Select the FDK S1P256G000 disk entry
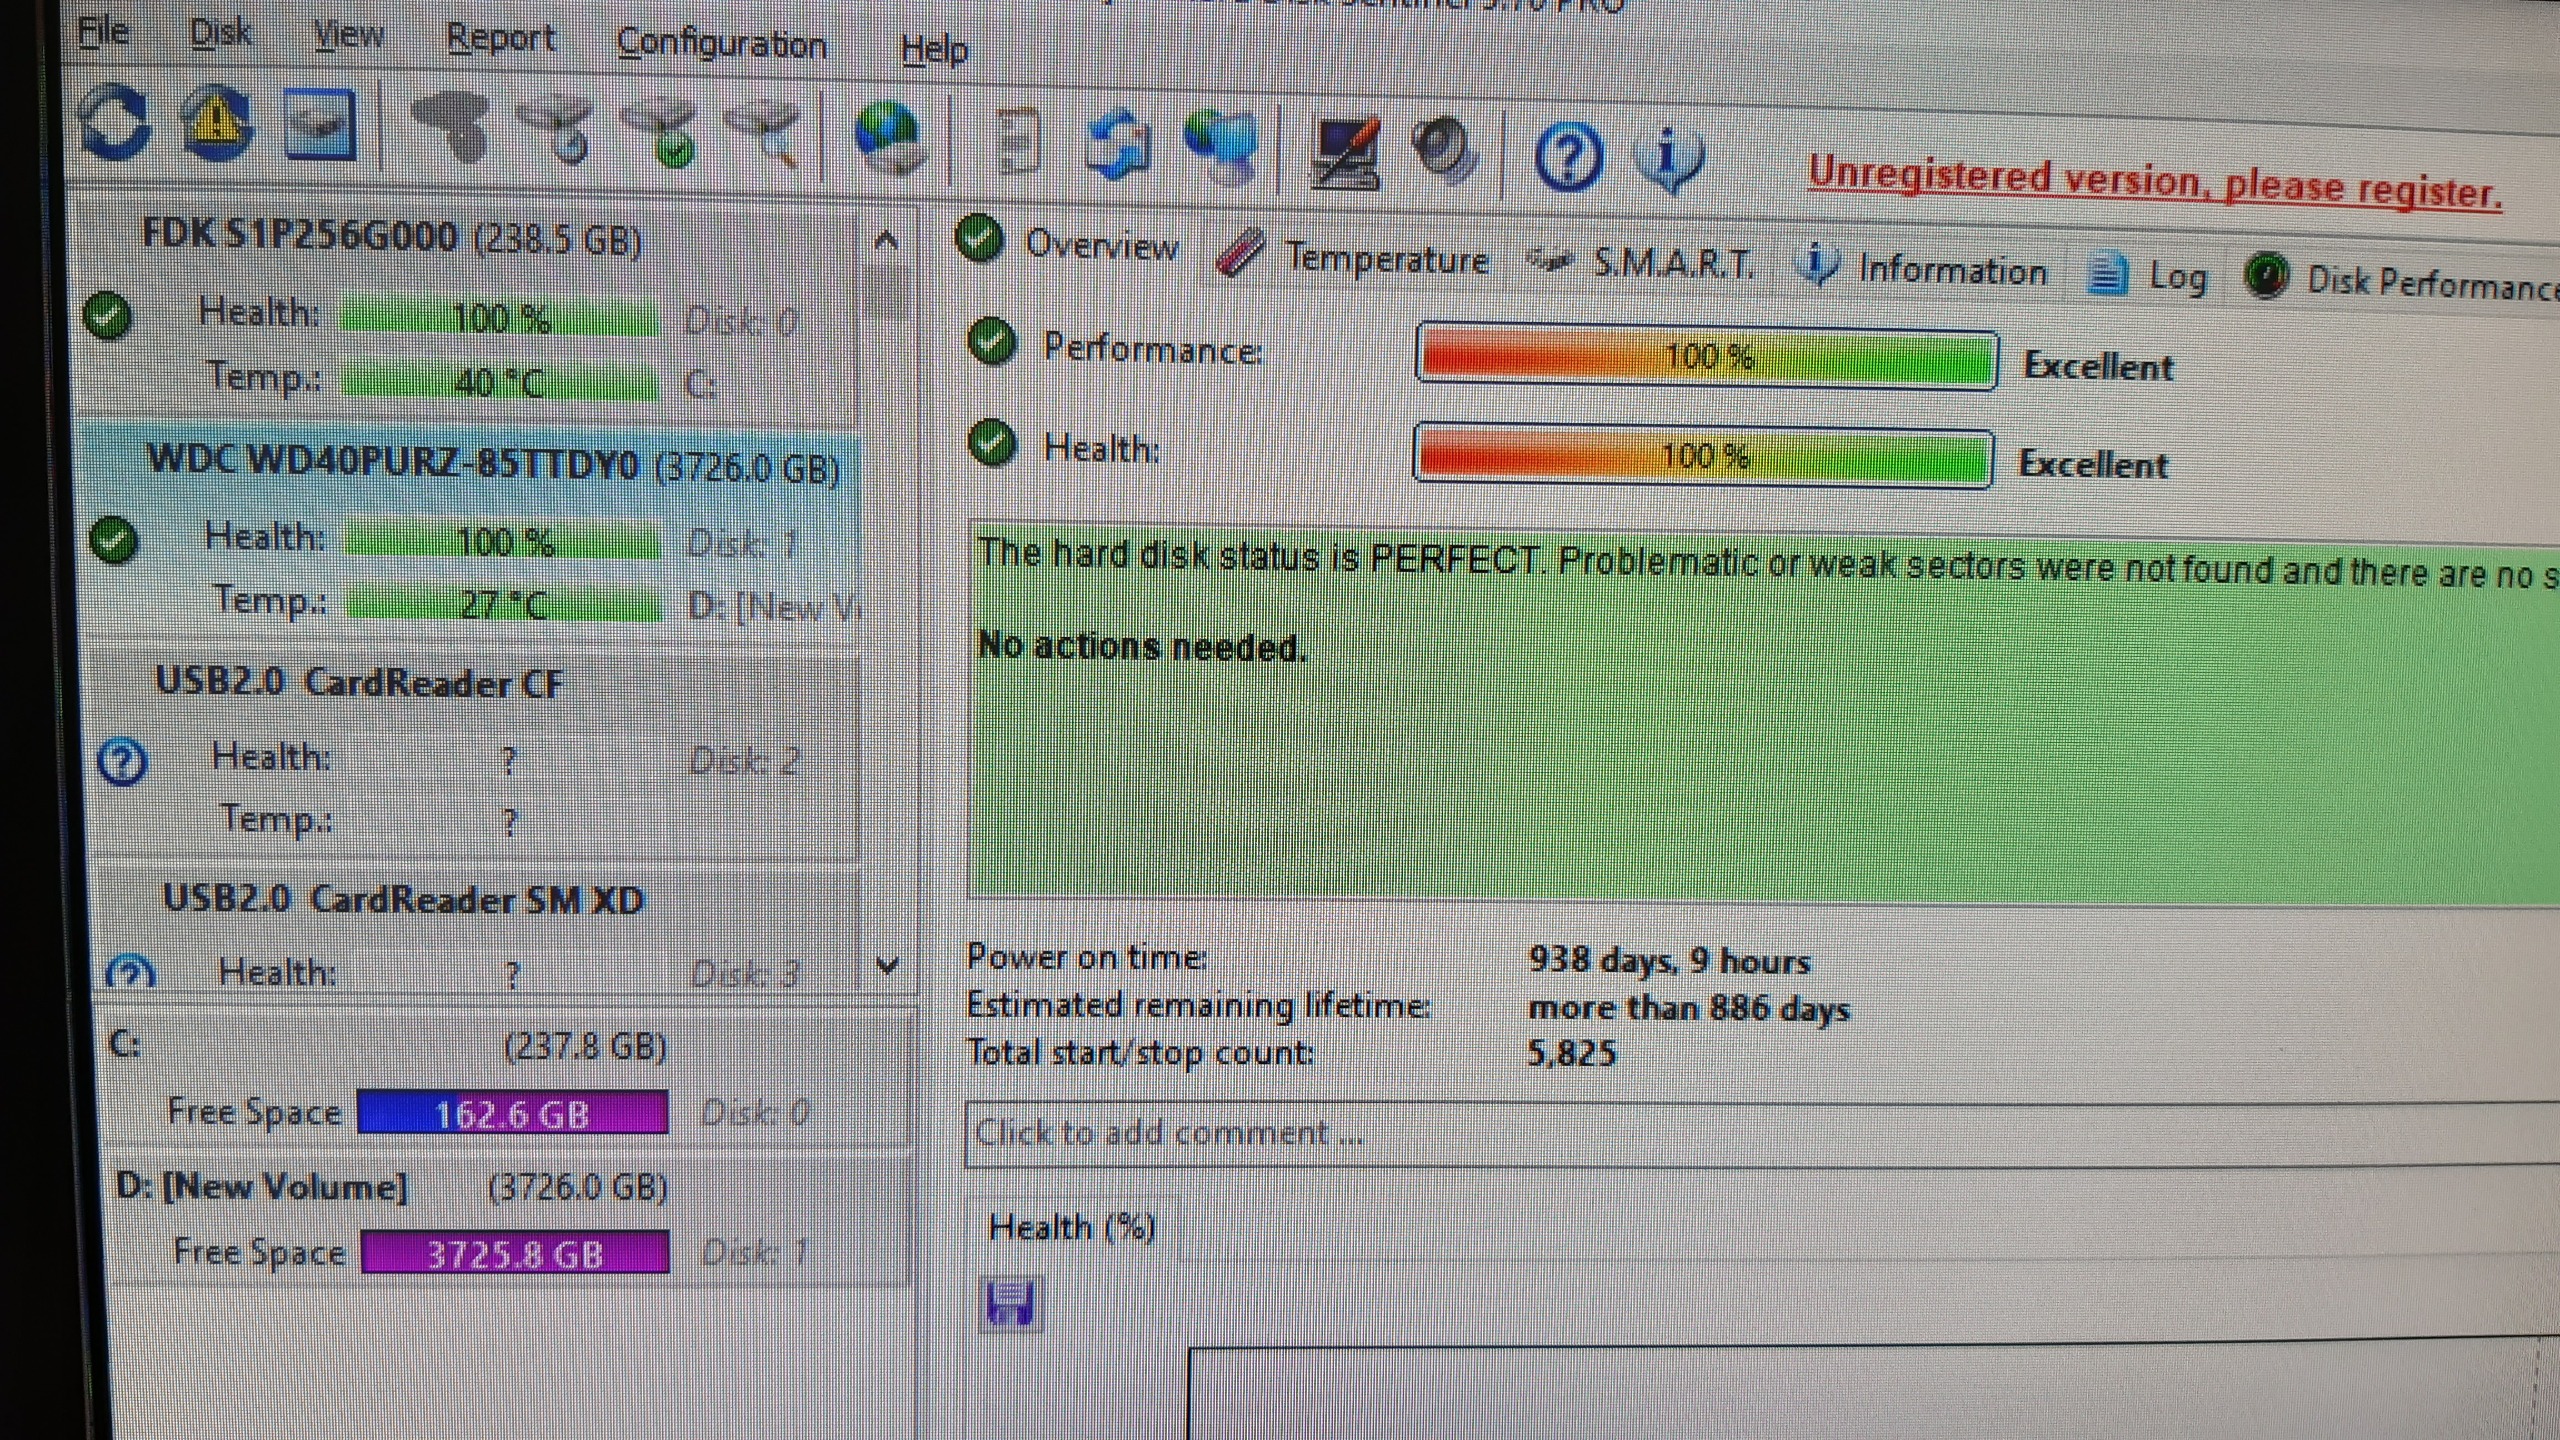2560x1440 pixels. (x=390, y=237)
